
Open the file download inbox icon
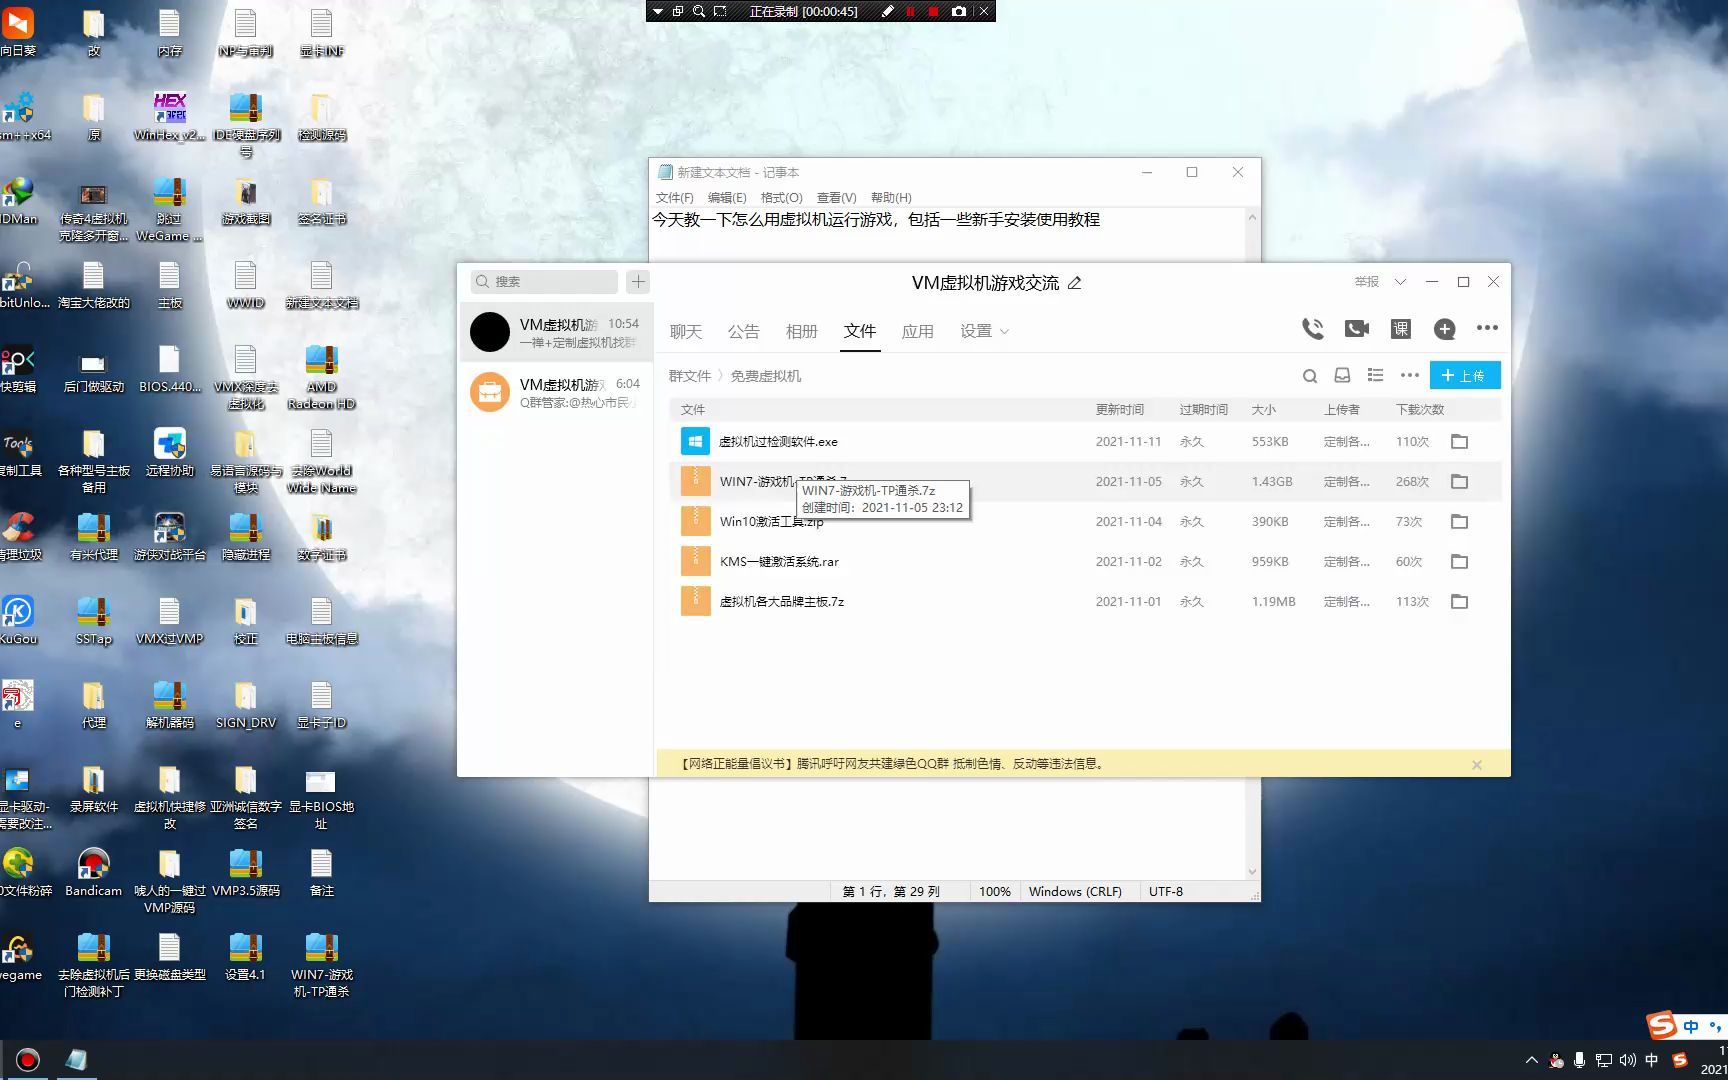pos(1342,375)
